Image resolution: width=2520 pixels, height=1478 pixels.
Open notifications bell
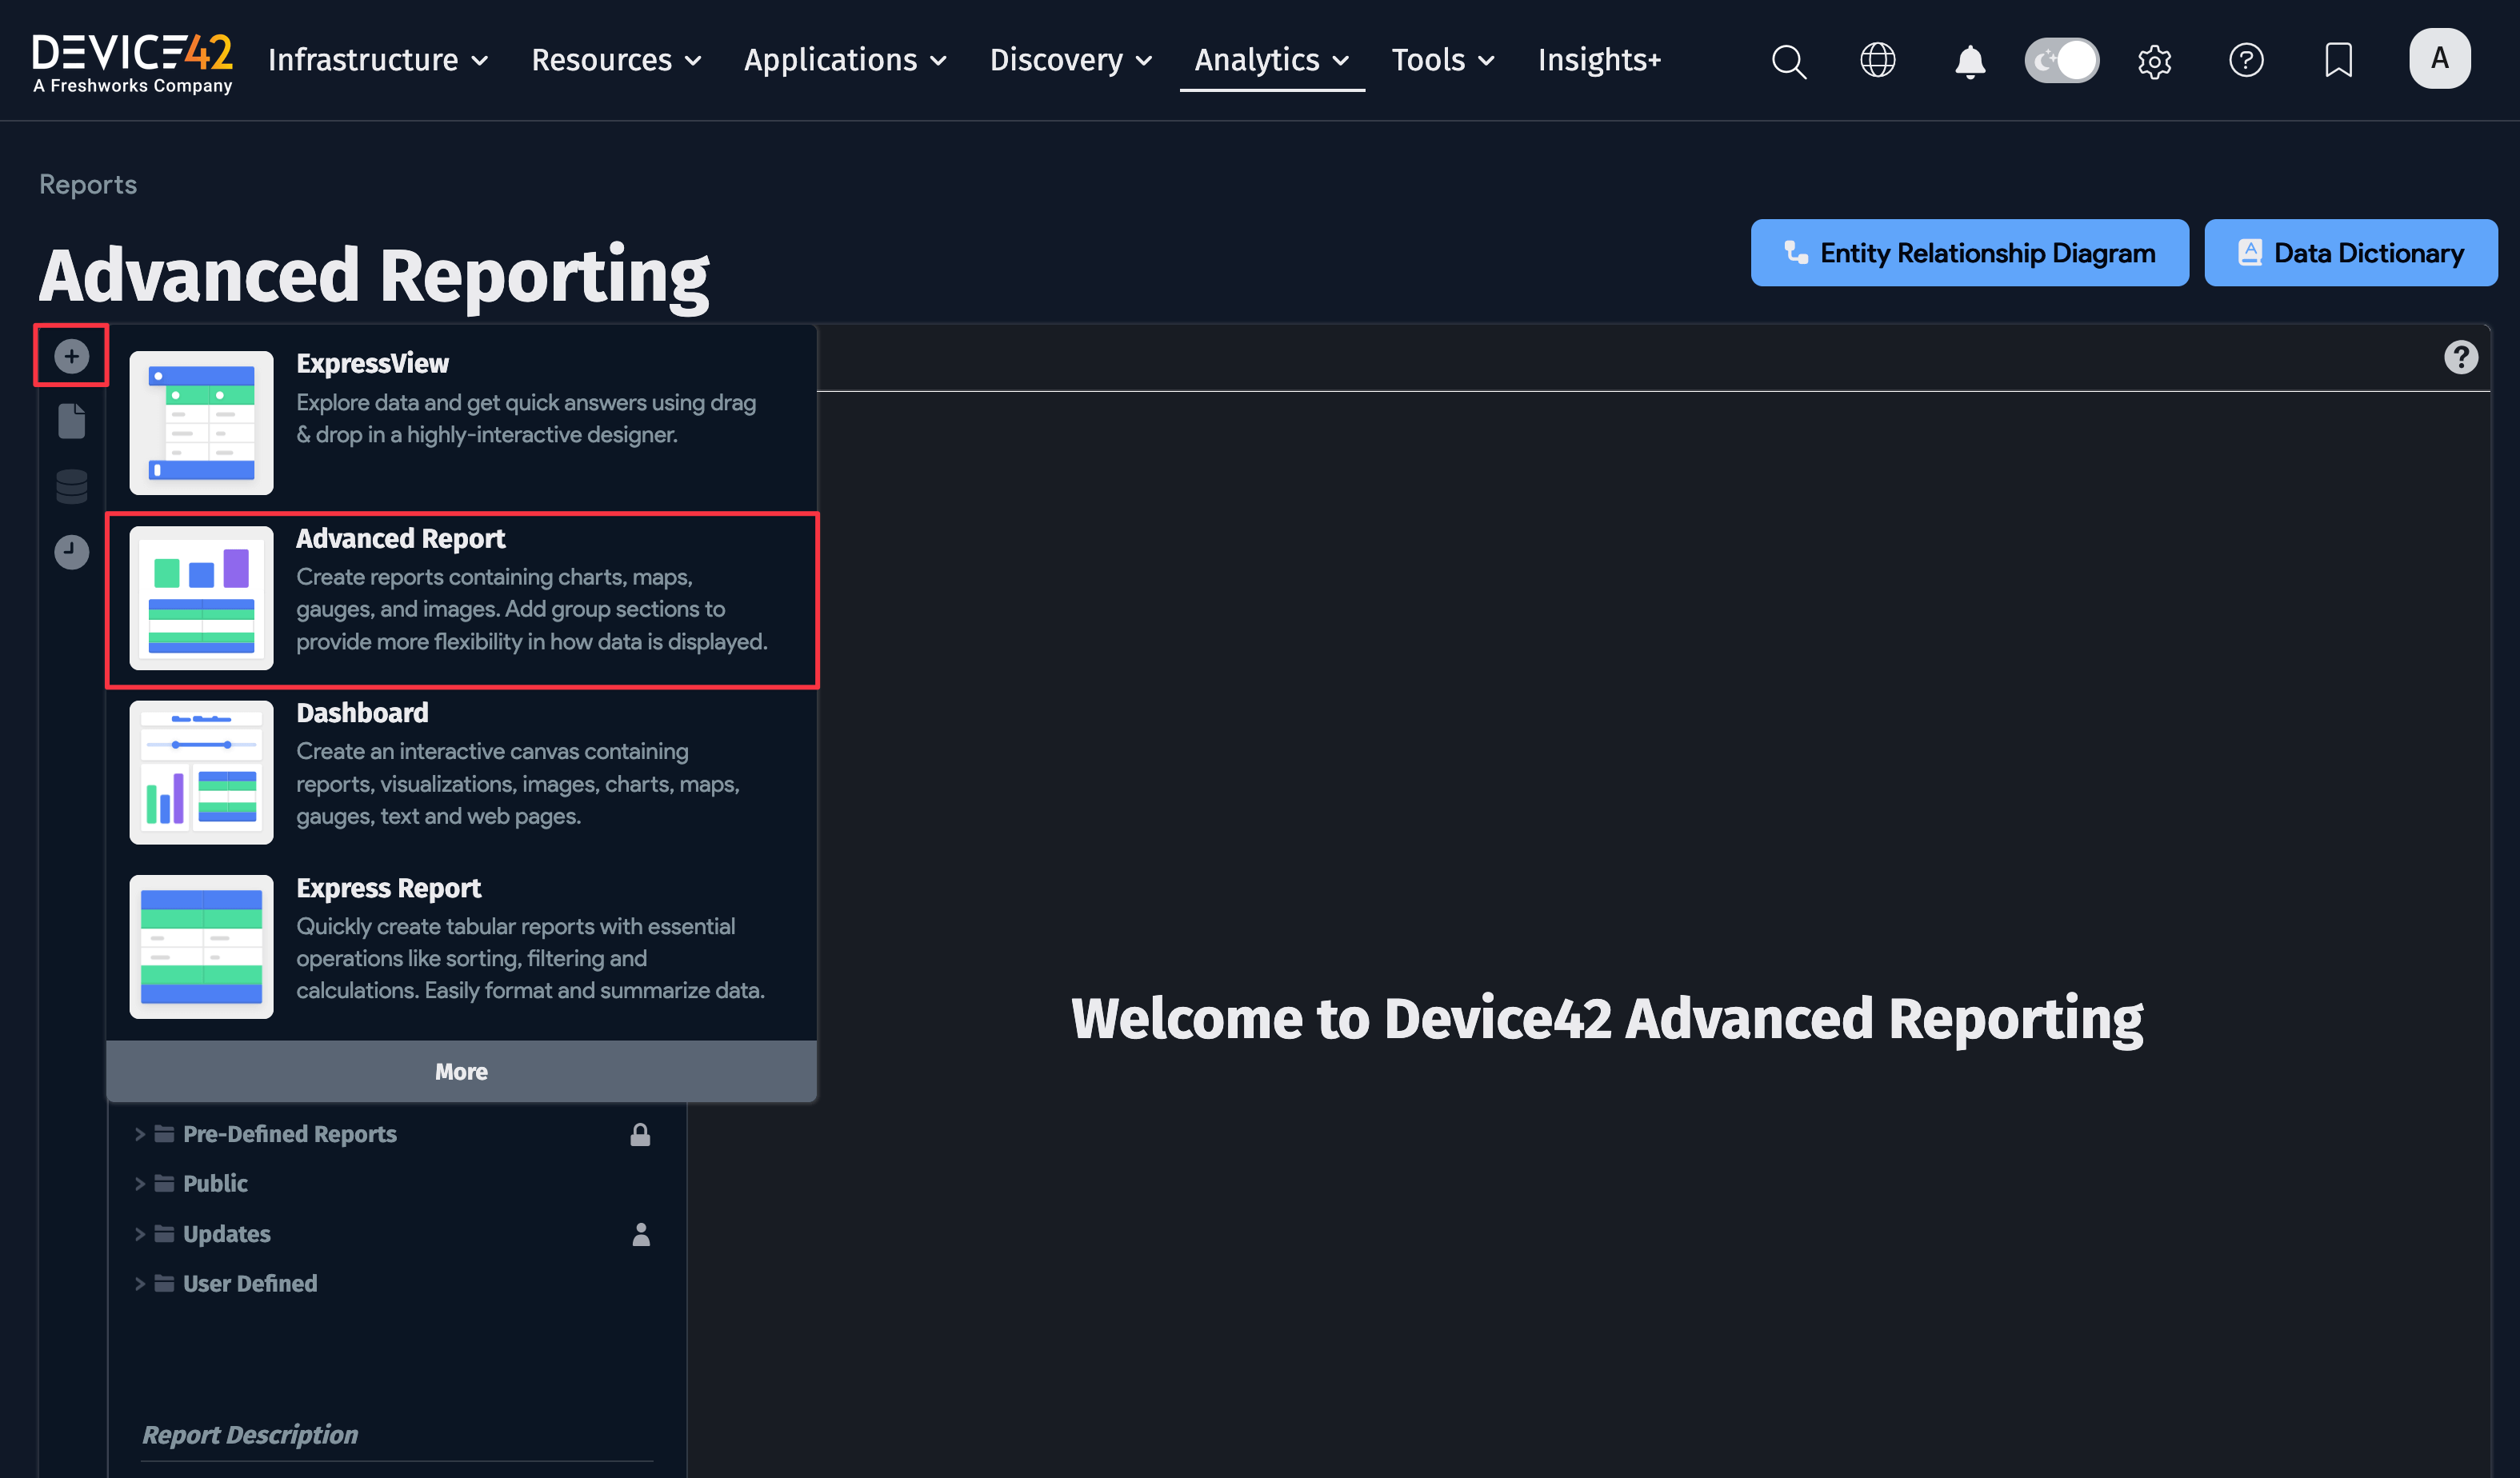[x=1968, y=61]
